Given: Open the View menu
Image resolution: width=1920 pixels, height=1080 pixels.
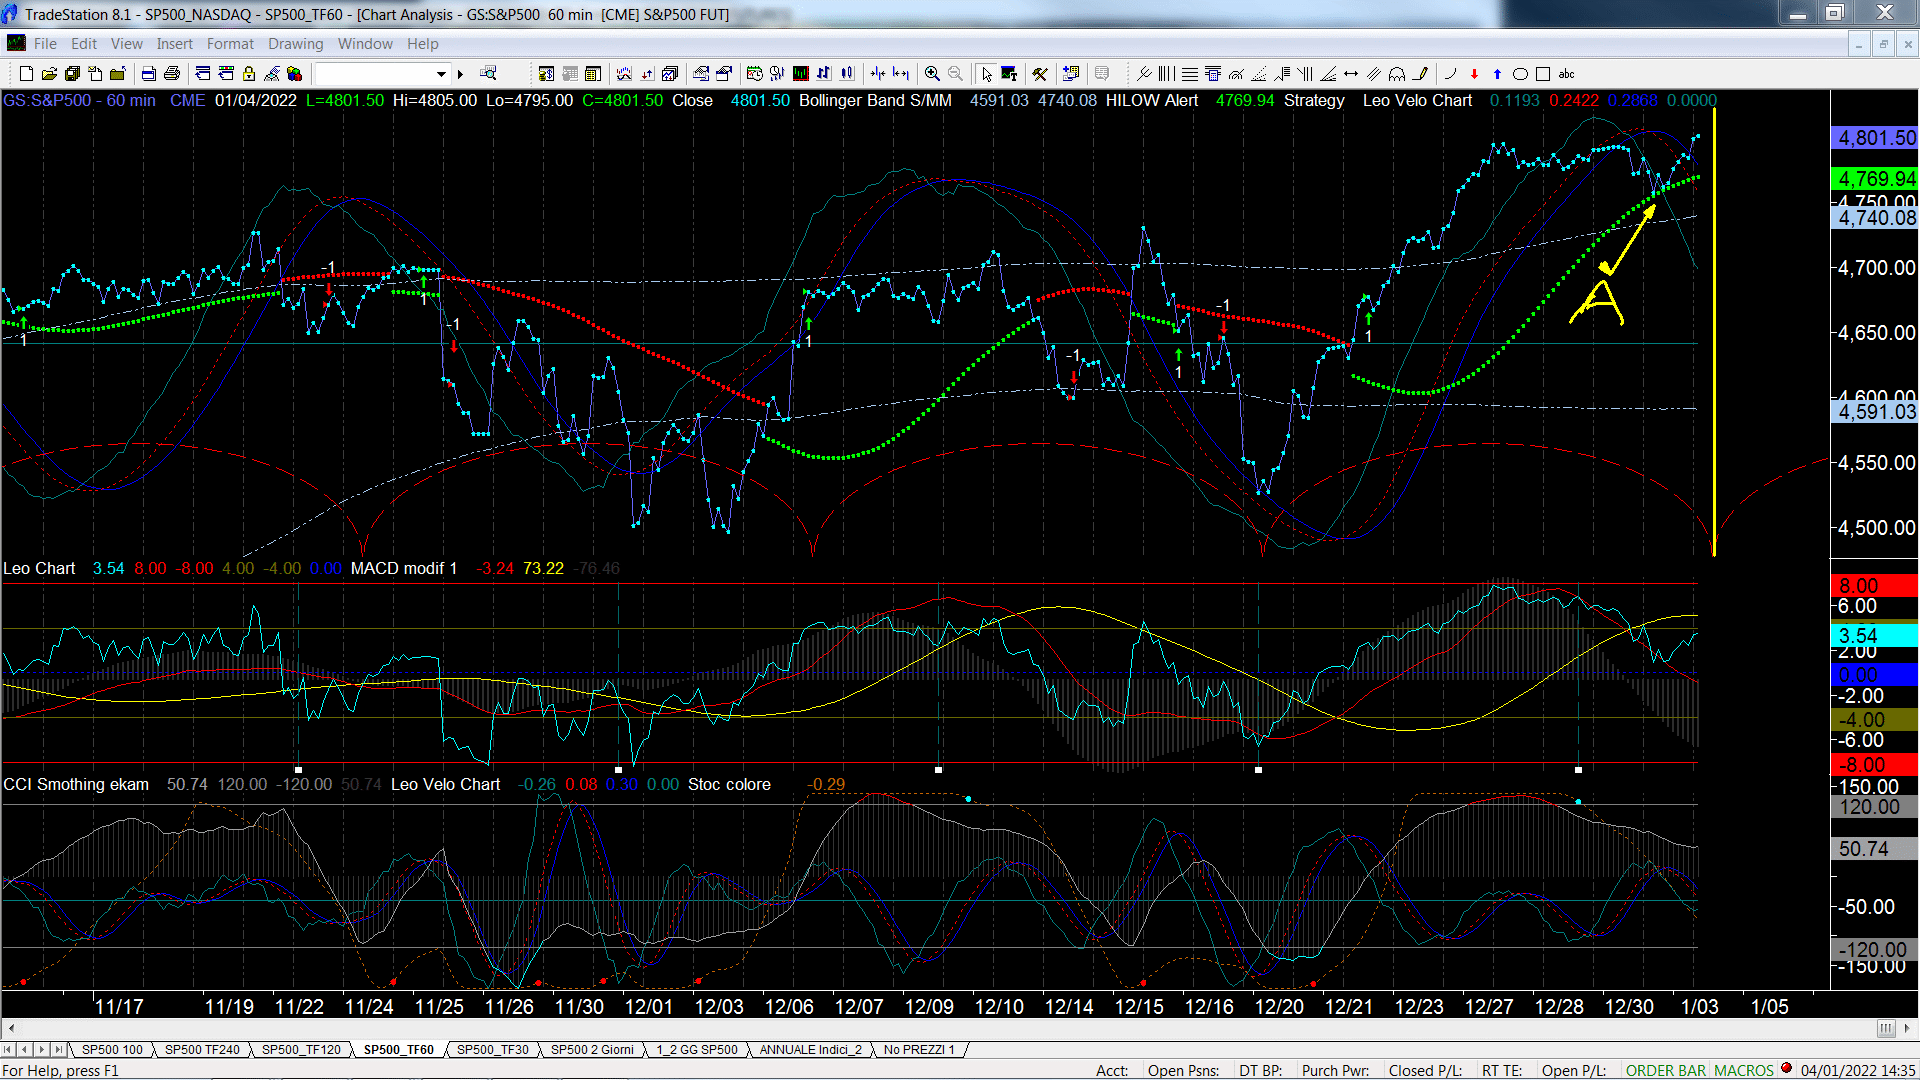Looking at the screenshot, I should [126, 44].
